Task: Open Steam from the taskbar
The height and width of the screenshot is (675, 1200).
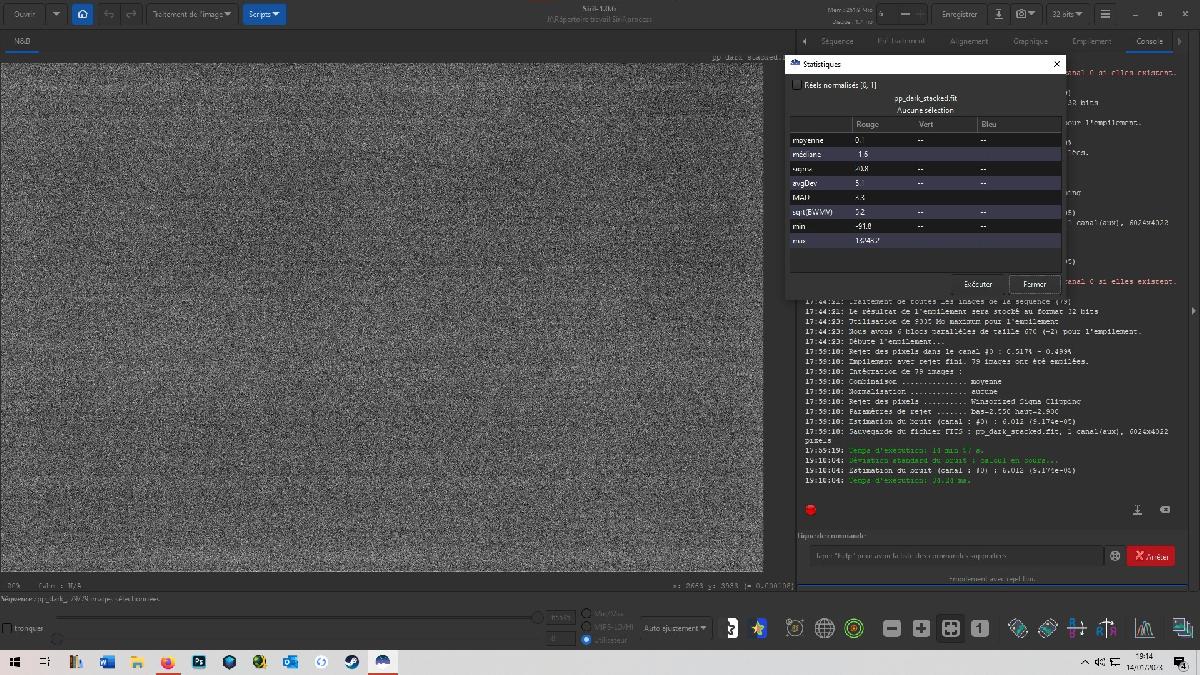Action: point(352,662)
